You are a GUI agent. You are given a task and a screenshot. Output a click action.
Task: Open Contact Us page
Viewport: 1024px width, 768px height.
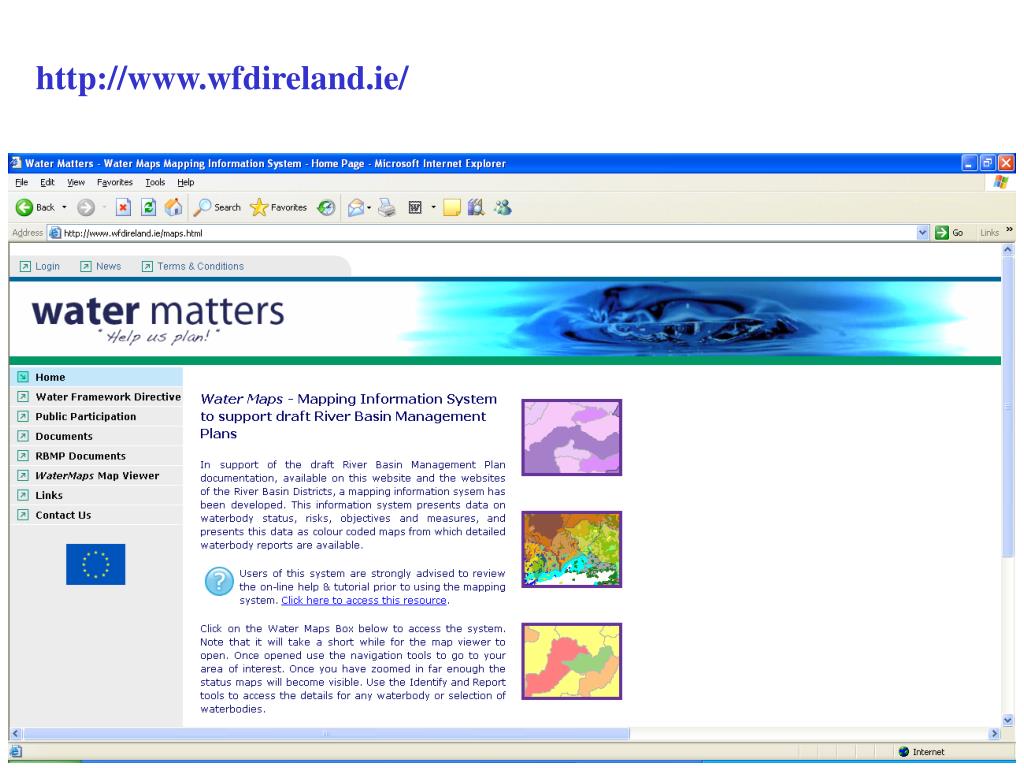point(96,515)
